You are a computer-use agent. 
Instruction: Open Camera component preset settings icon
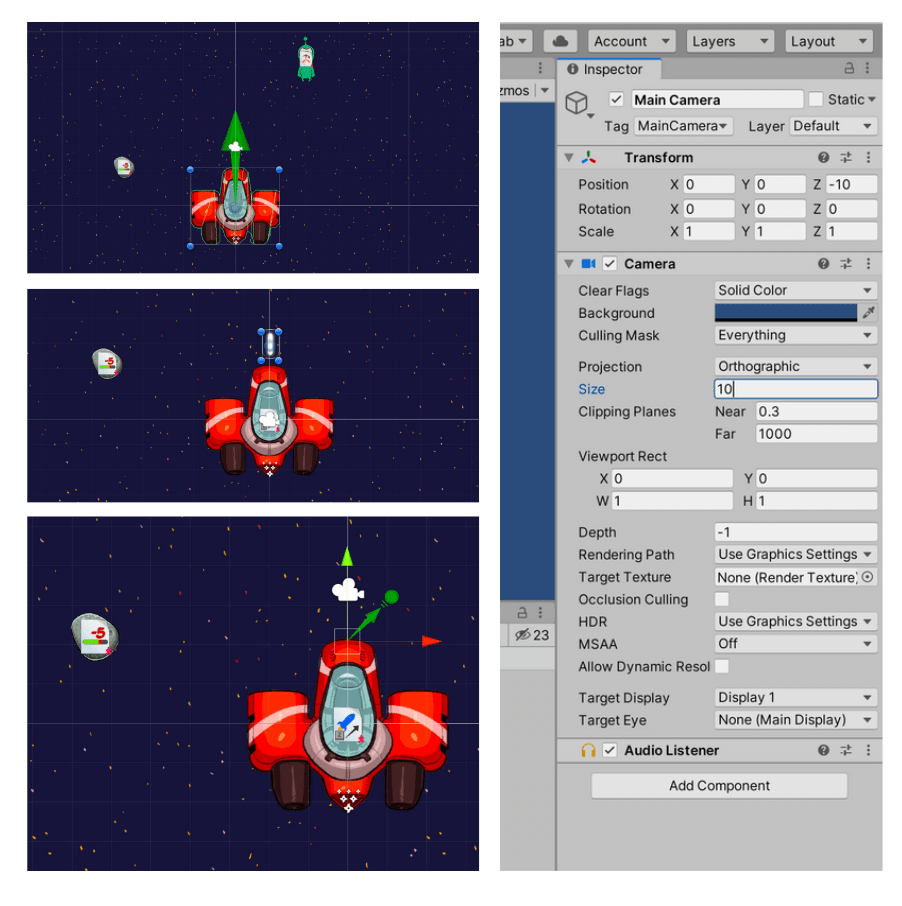(x=846, y=264)
